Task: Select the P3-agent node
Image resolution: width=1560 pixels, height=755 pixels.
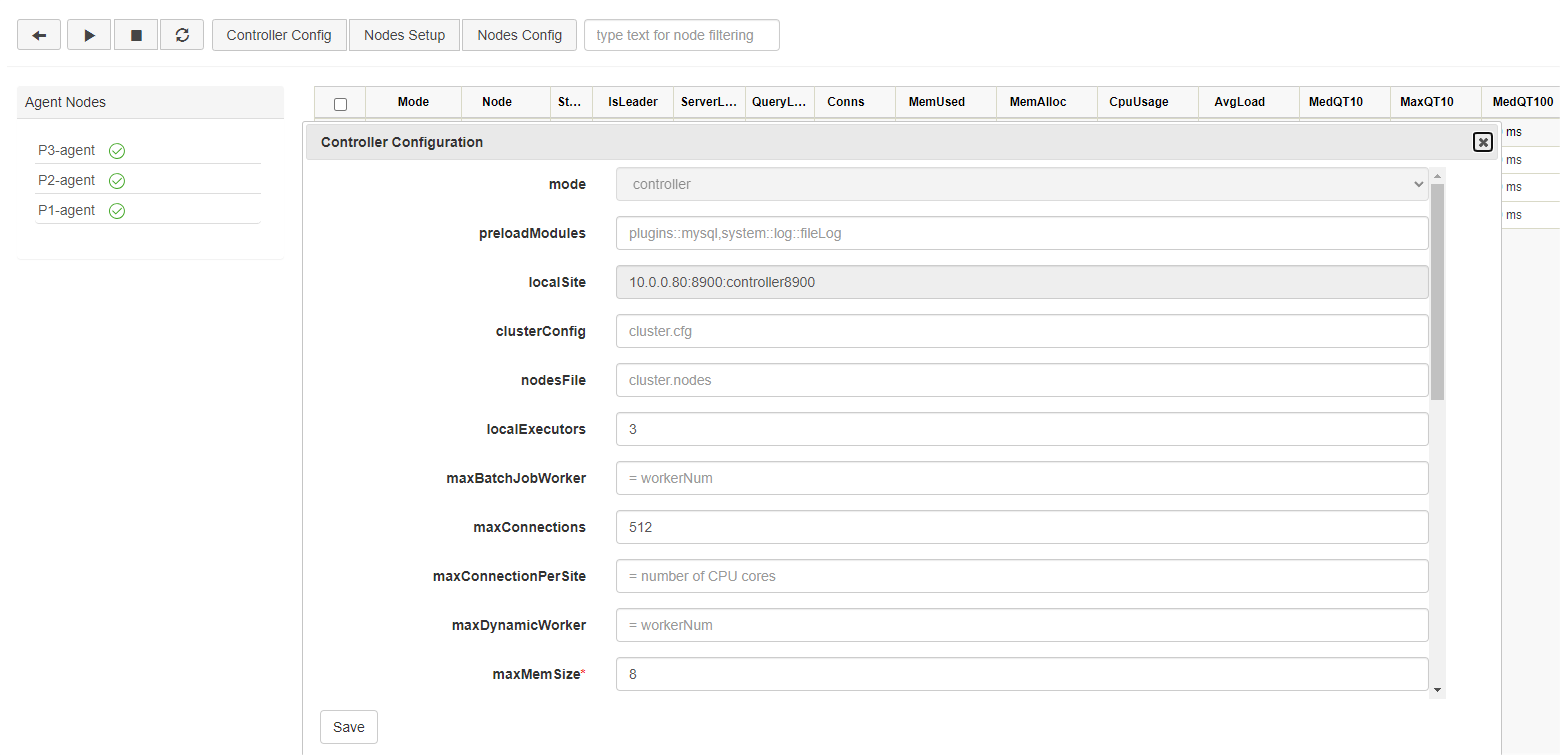Action: 67,151
